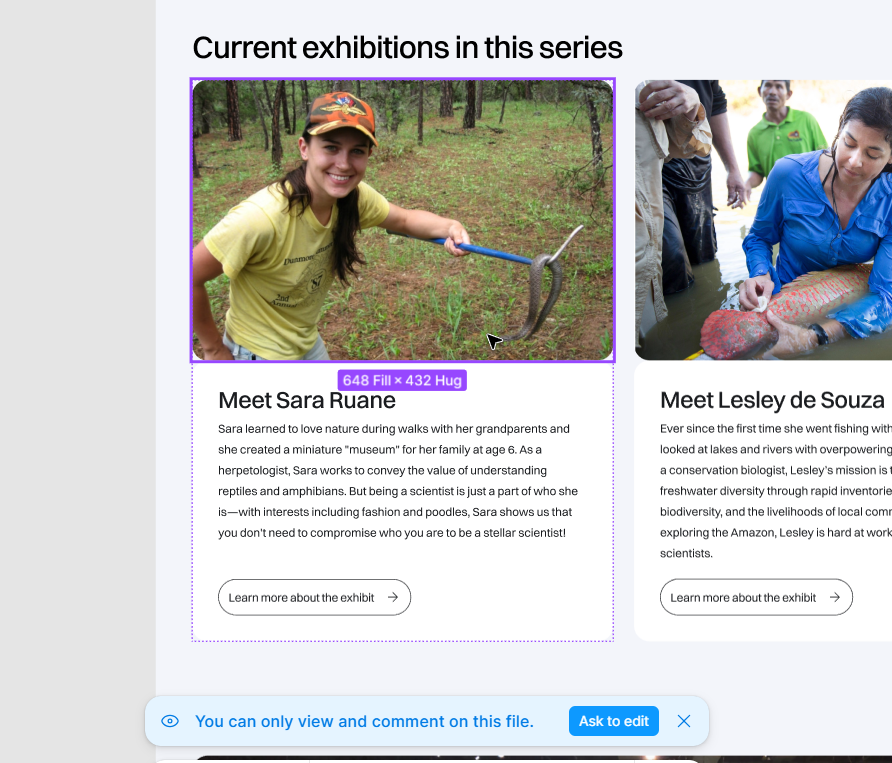This screenshot has width=892, height=763.
Task: Select the Sara Ruane photo with the snake
Action: click(402, 220)
